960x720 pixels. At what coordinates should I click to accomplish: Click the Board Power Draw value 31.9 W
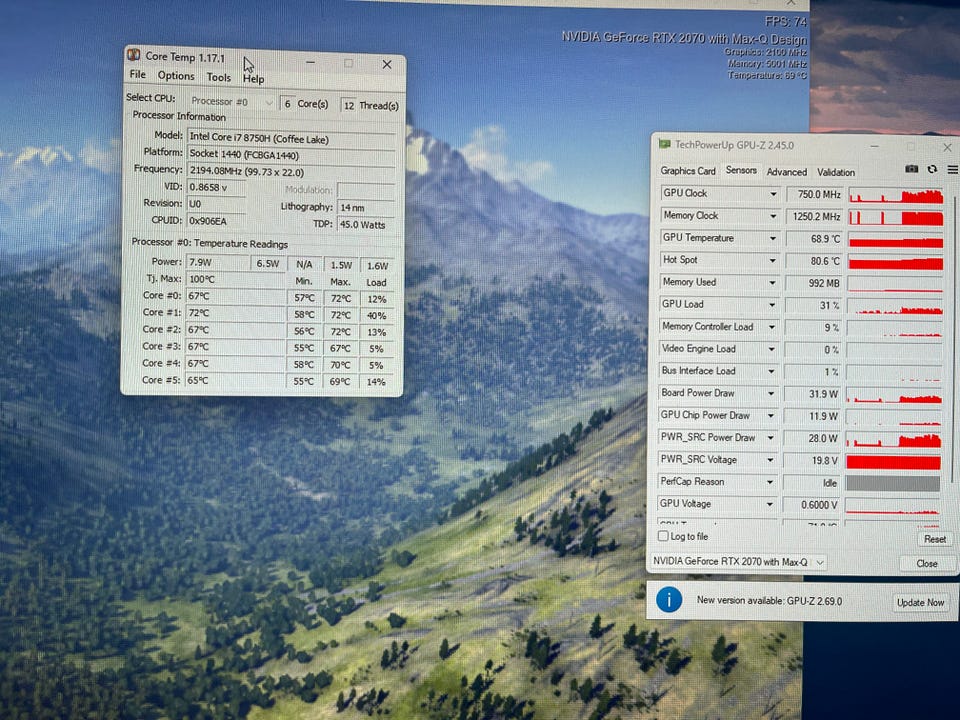click(812, 394)
